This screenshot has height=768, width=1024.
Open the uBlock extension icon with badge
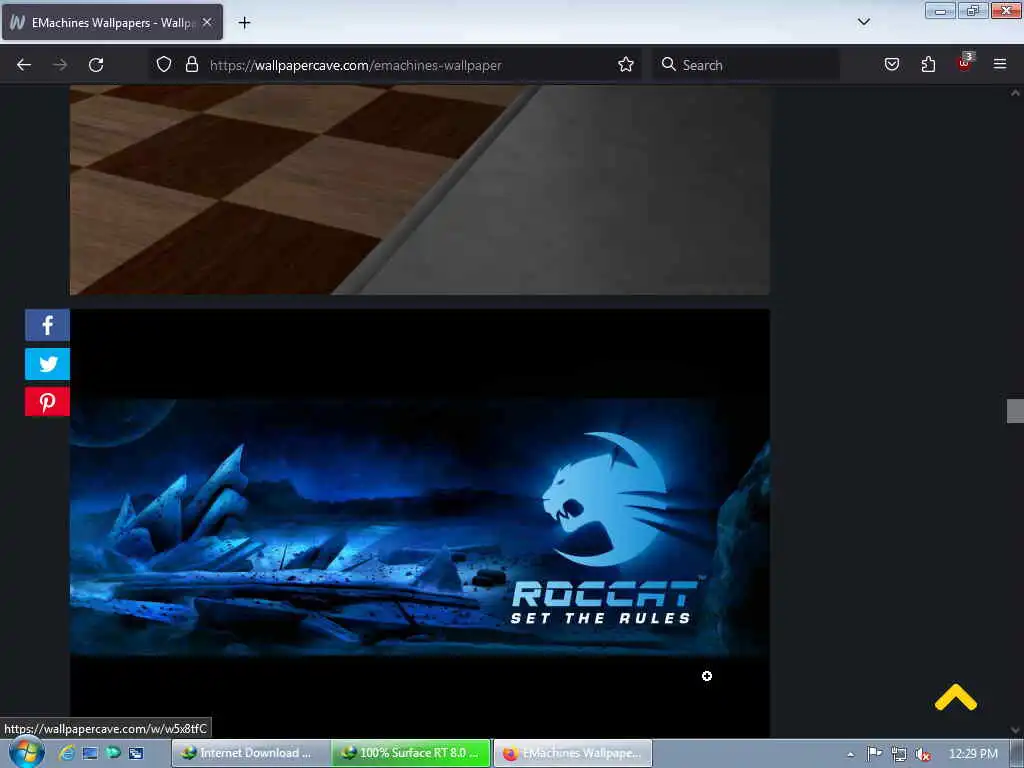[965, 63]
